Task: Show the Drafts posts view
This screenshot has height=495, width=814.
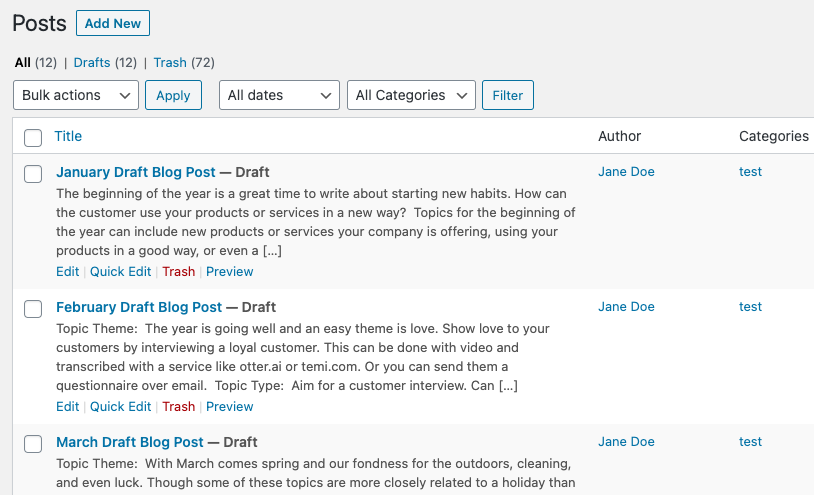Action: pos(92,62)
